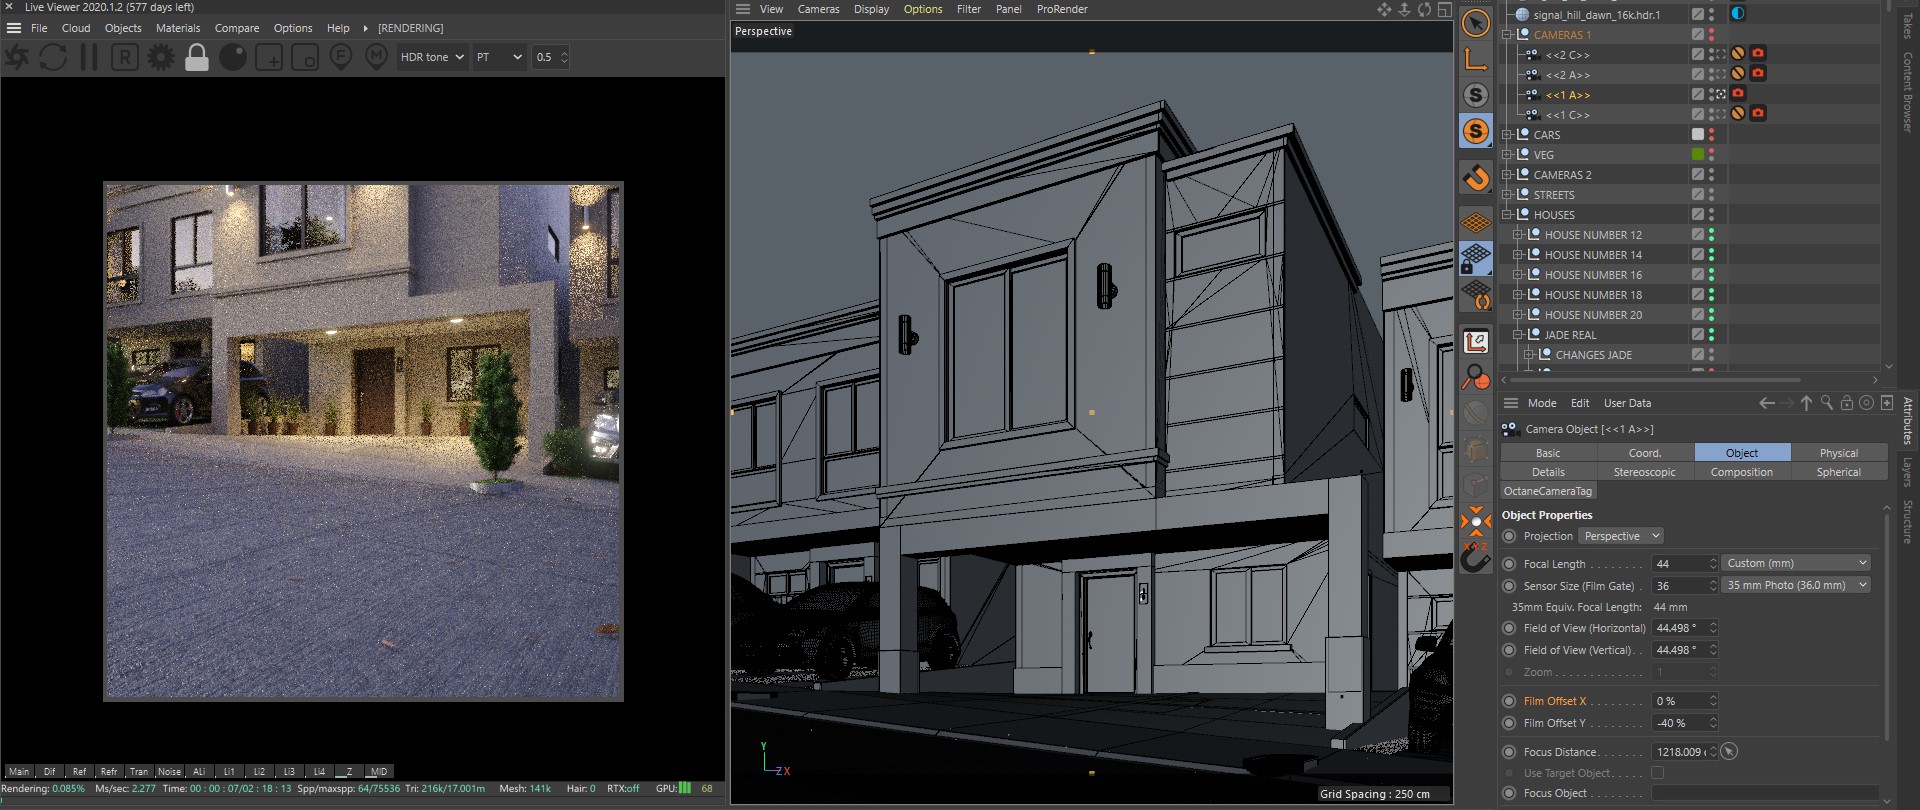1920x810 pixels.
Task: Open the Composition tab
Action: tap(1742, 472)
